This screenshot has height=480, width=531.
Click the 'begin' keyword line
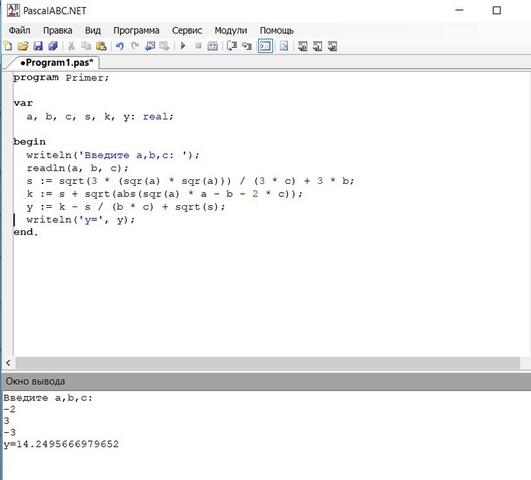point(29,142)
